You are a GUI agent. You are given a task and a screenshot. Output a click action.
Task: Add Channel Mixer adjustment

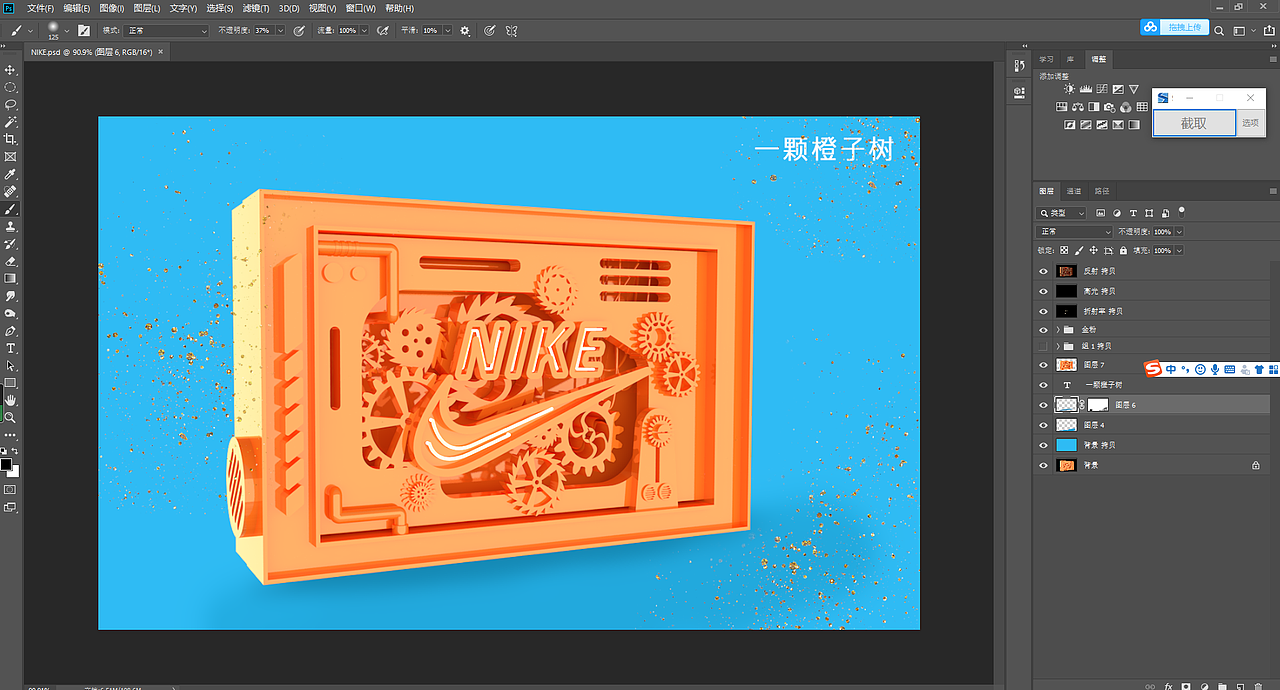pos(1126,107)
